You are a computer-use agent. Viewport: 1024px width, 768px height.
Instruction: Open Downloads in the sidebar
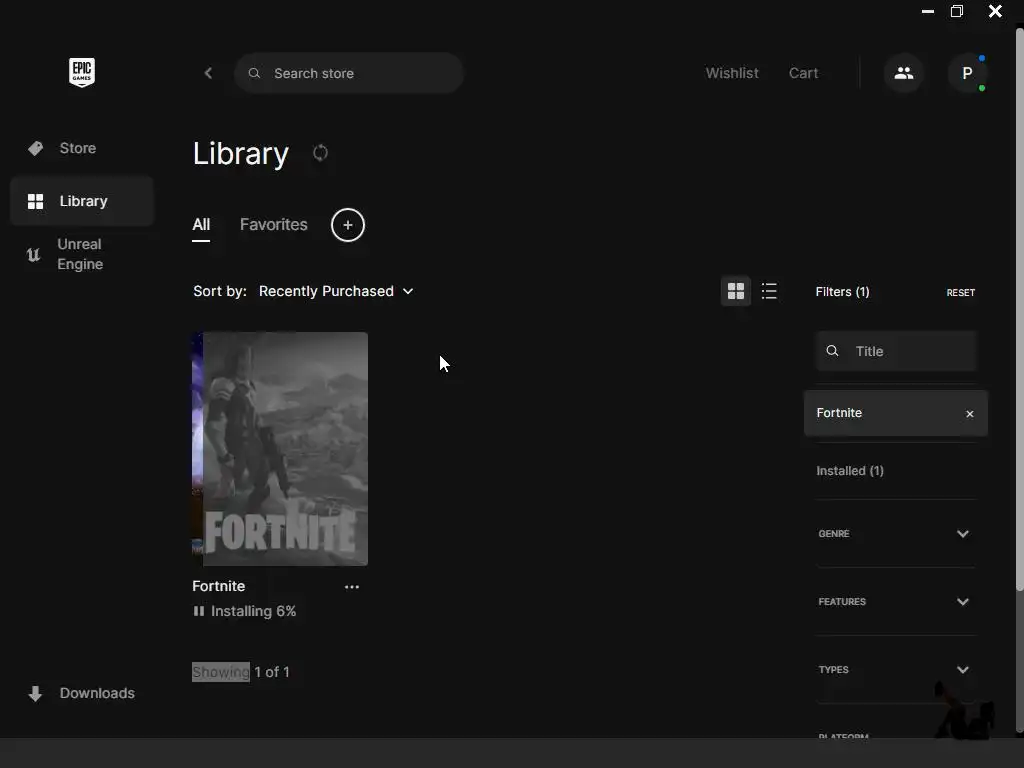click(82, 694)
